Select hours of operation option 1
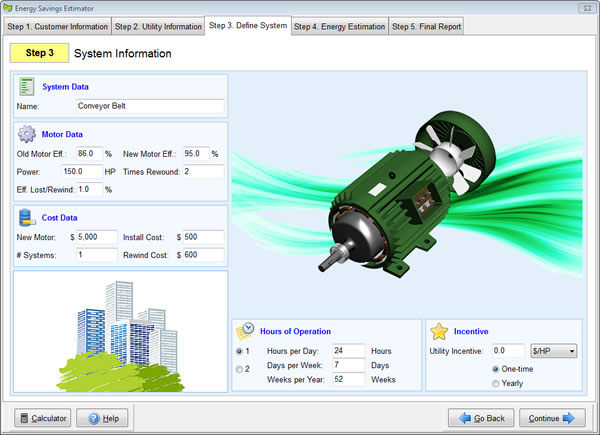This screenshot has width=600, height=435. (239, 351)
